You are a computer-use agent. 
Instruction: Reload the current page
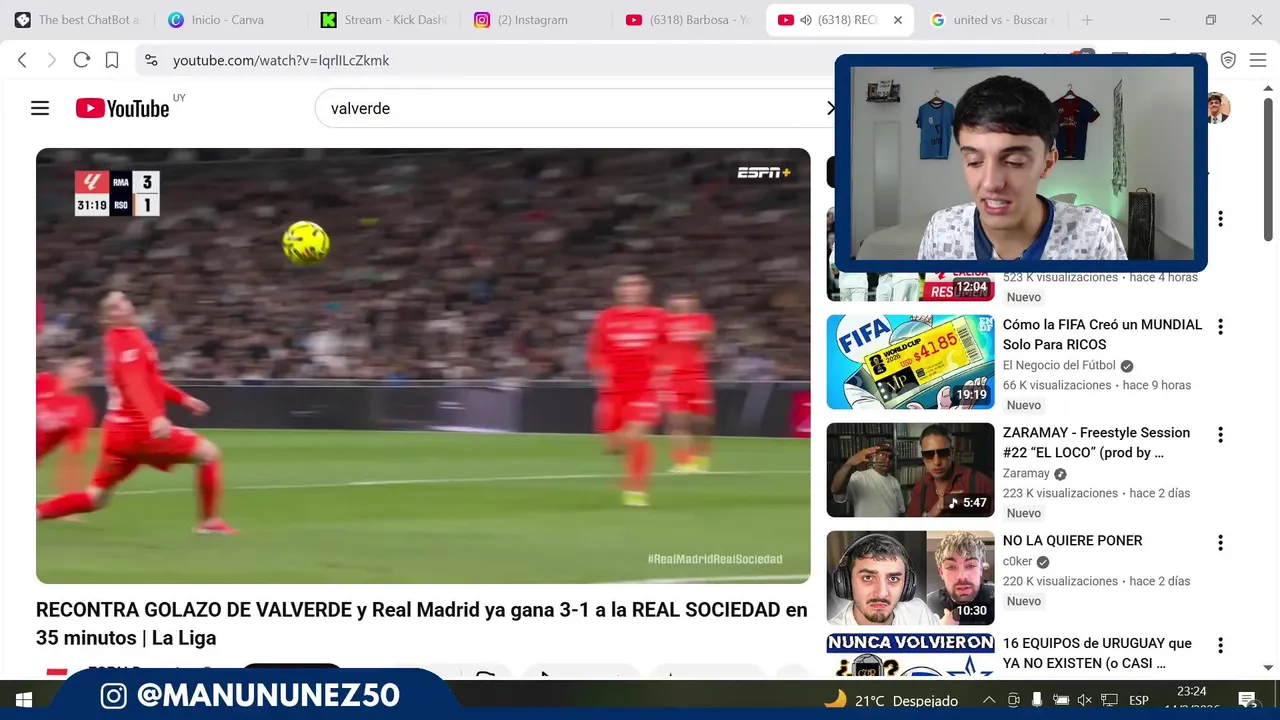(82, 60)
